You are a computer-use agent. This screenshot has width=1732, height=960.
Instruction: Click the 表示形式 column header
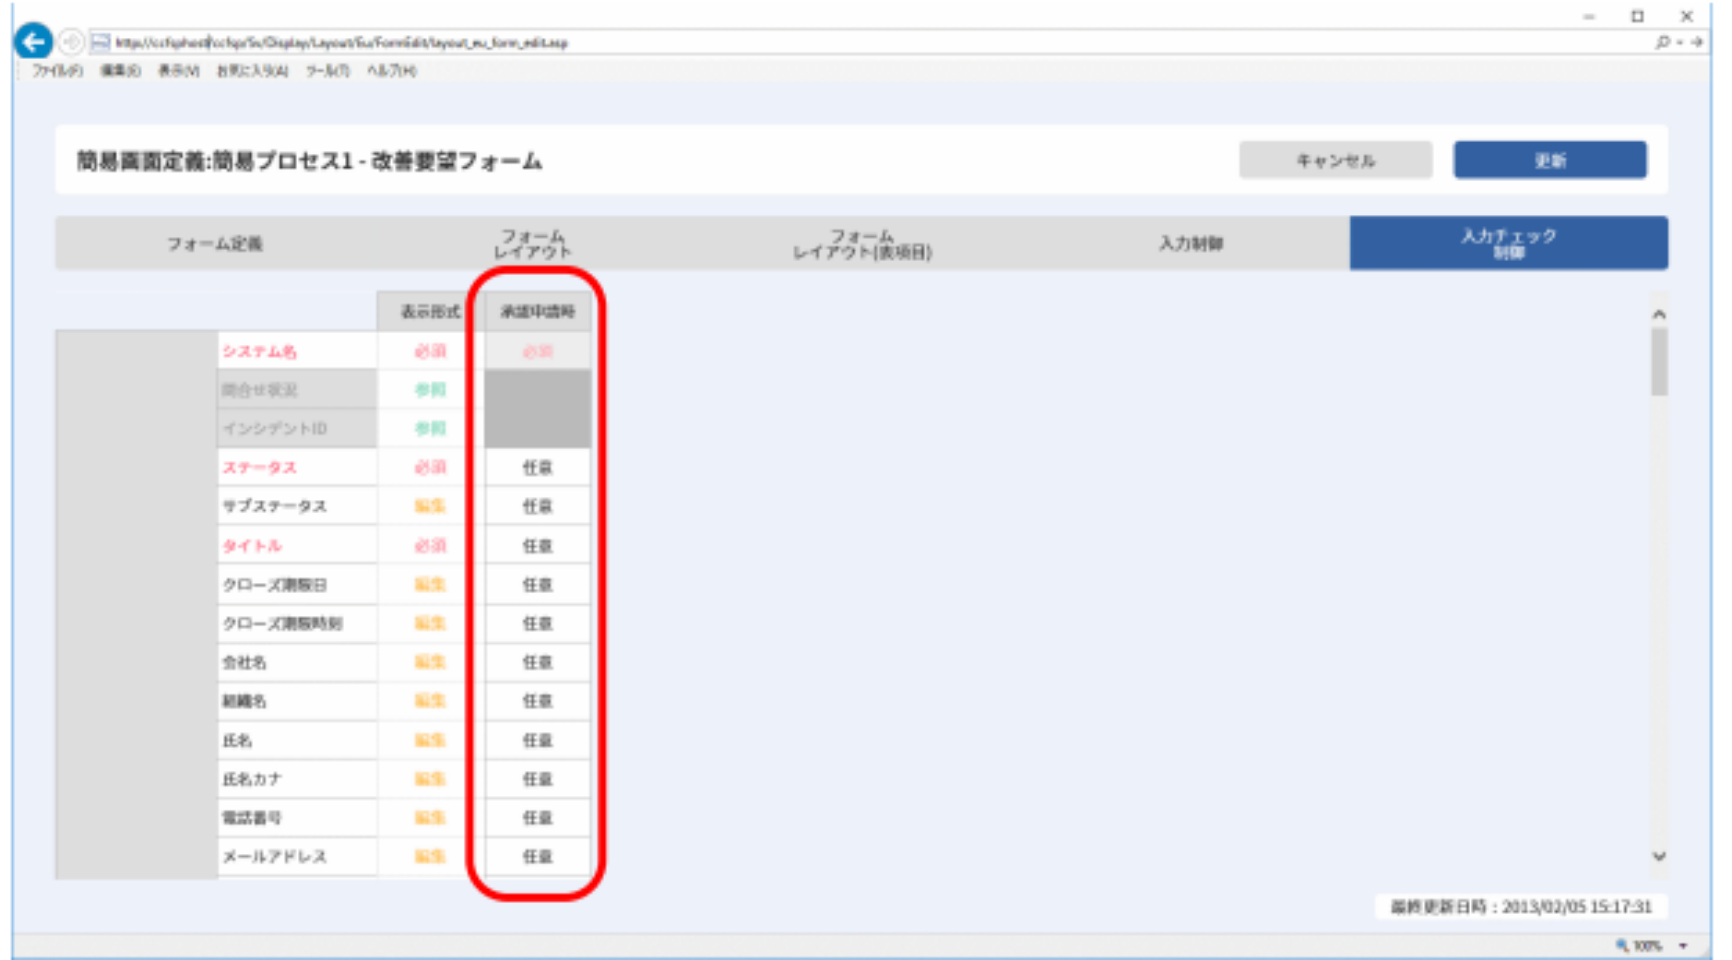430,312
